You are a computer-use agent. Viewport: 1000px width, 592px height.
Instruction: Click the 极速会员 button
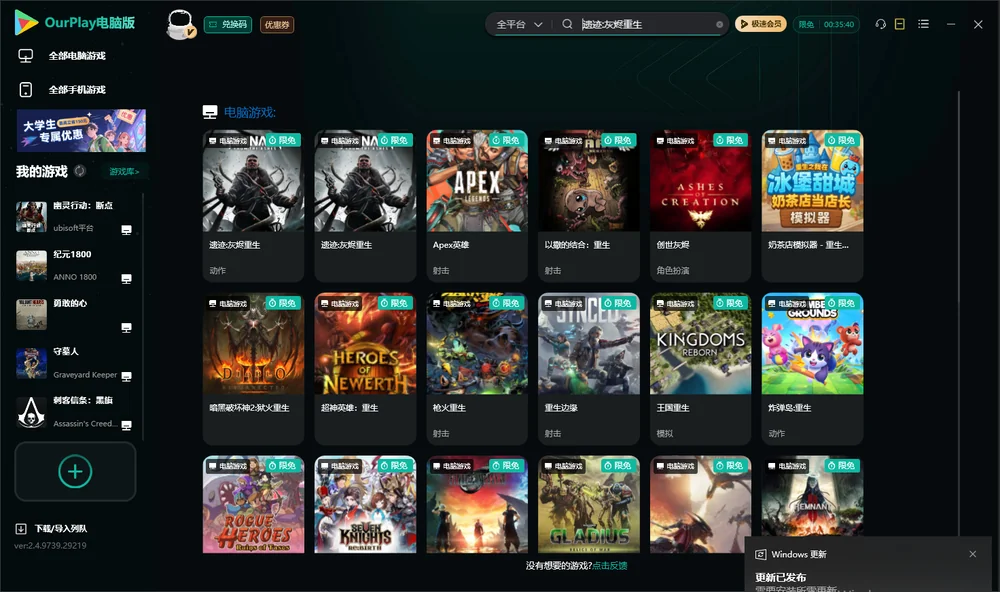pos(760,24)
